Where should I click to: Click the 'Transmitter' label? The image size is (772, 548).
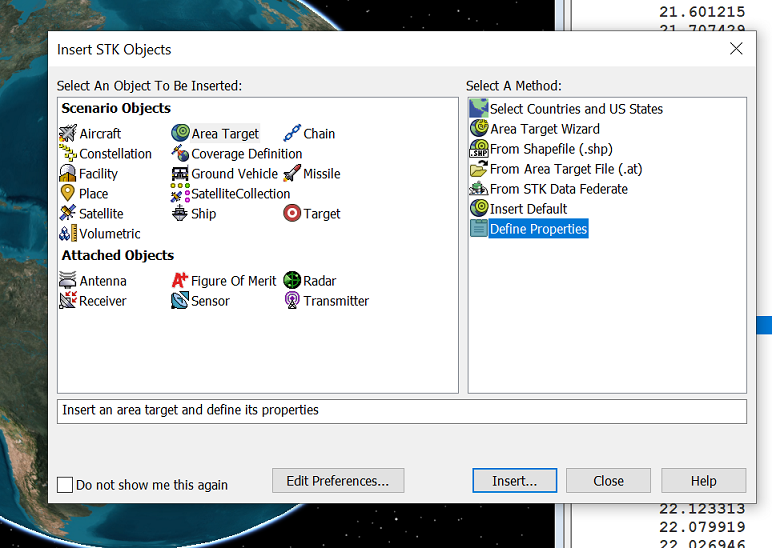pos(336,301)
